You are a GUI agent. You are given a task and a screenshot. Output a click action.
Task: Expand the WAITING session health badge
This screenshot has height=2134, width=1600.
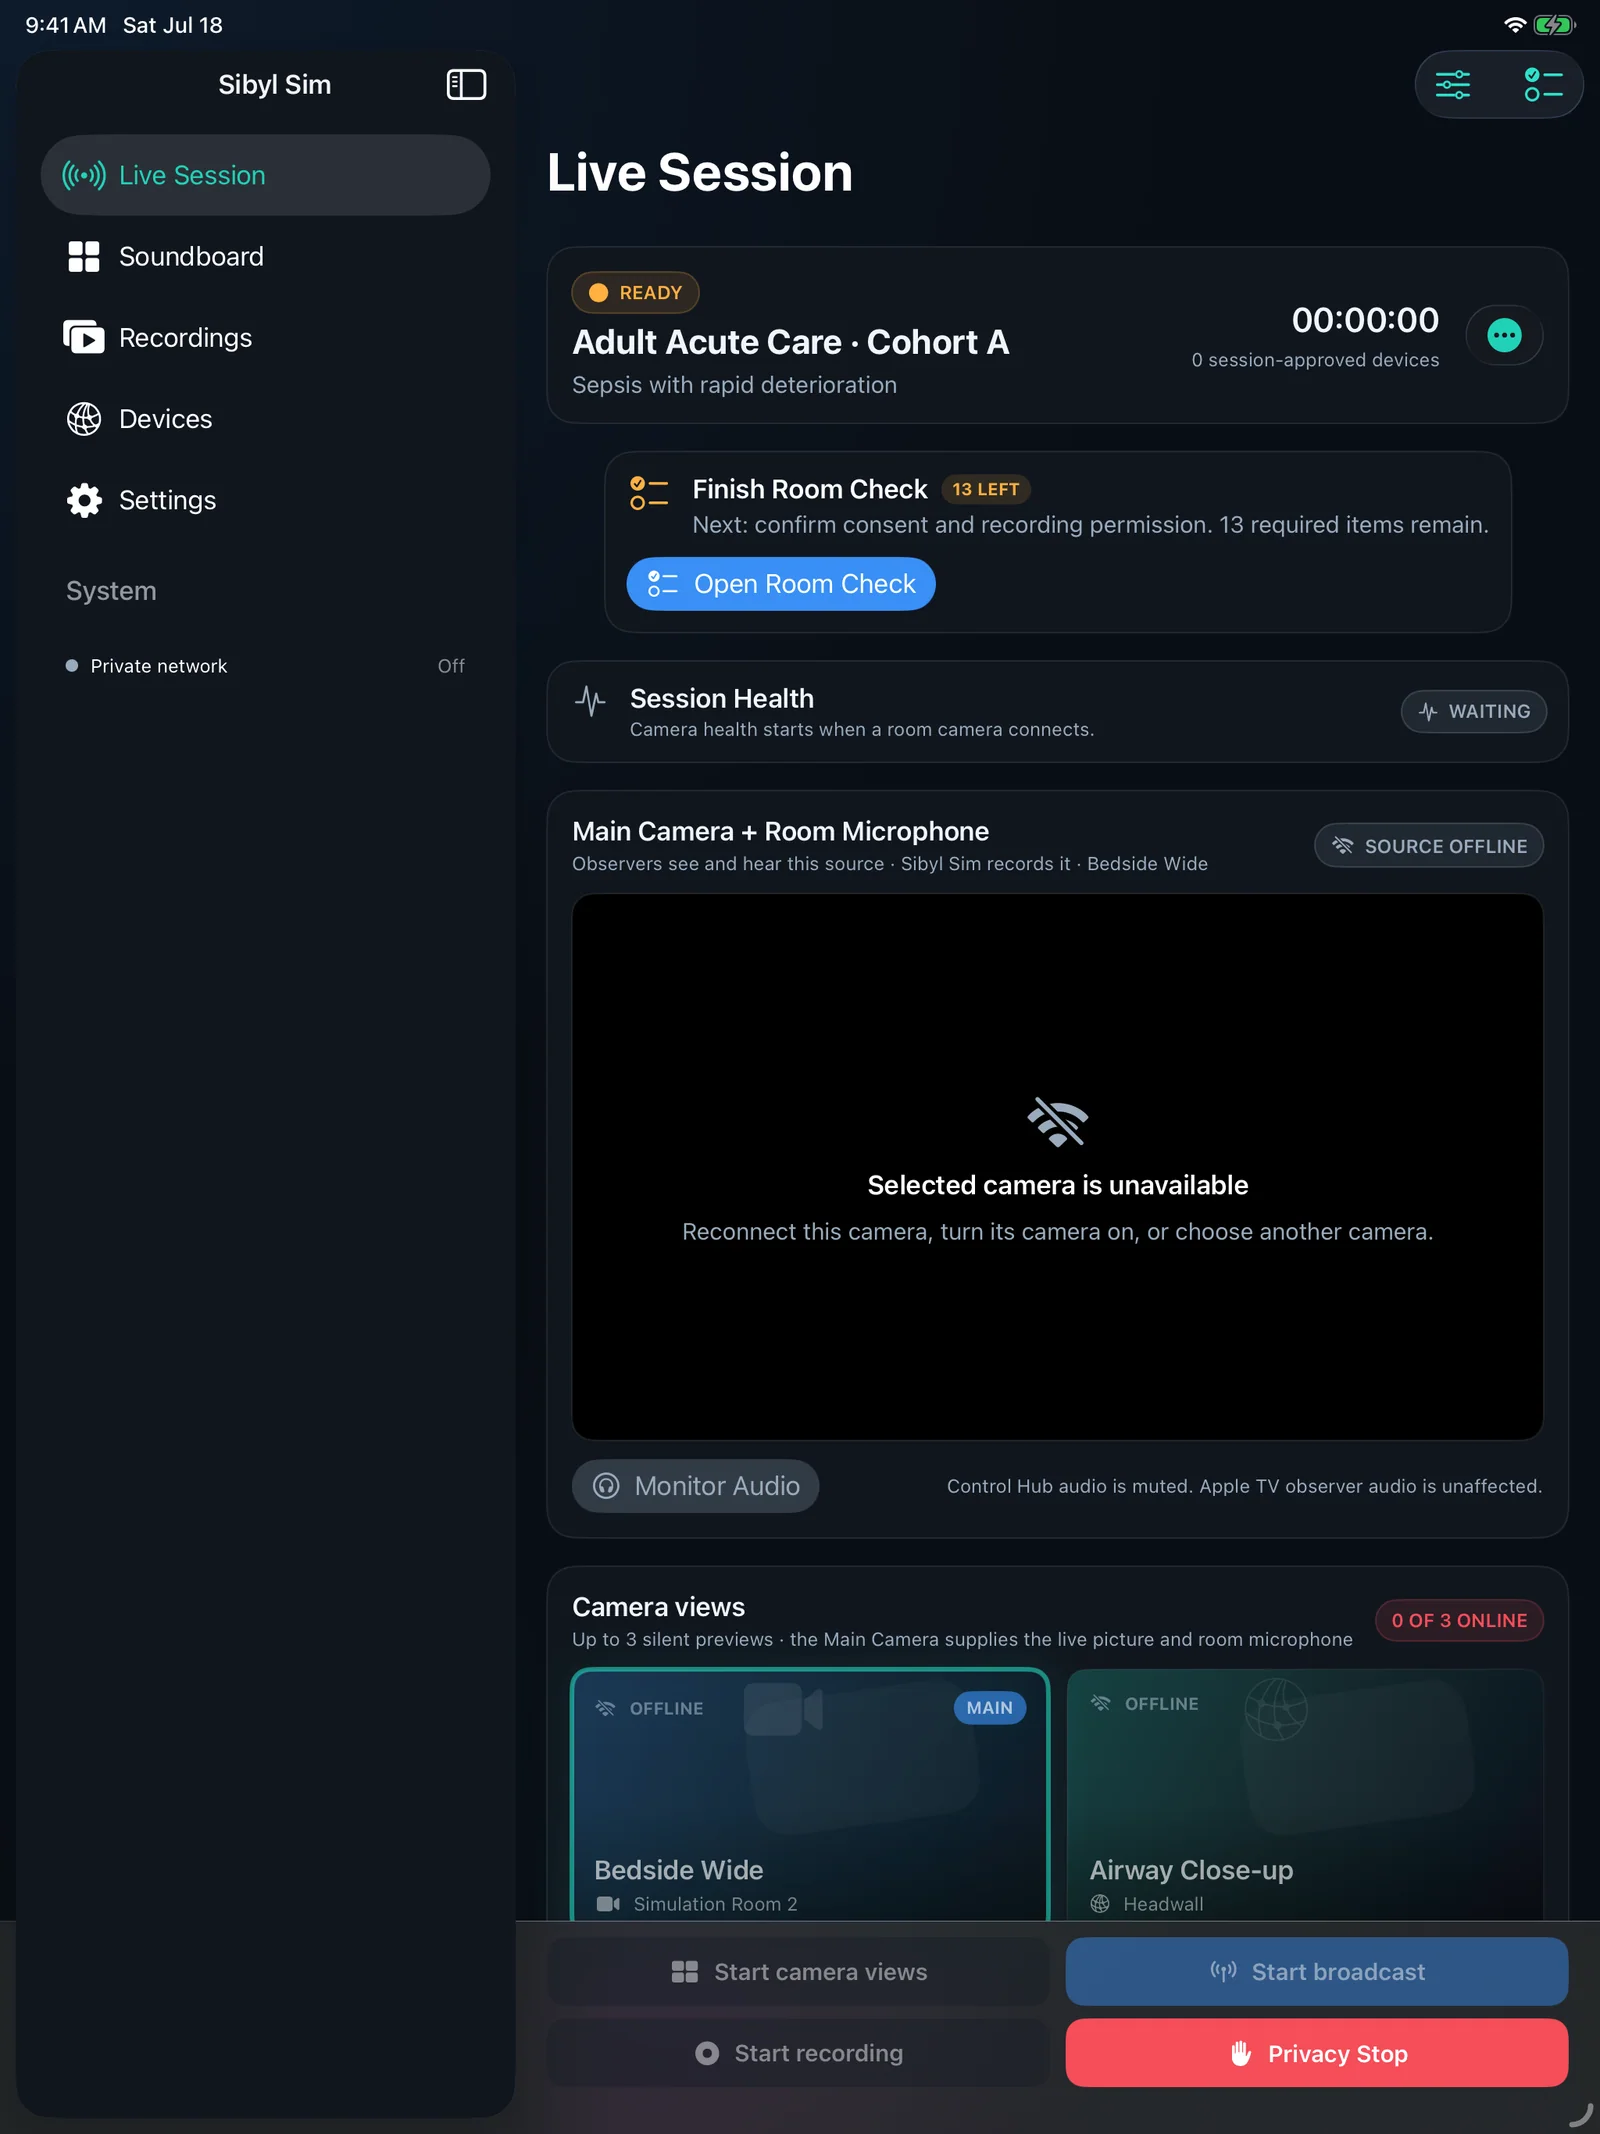click(1474, 711)
